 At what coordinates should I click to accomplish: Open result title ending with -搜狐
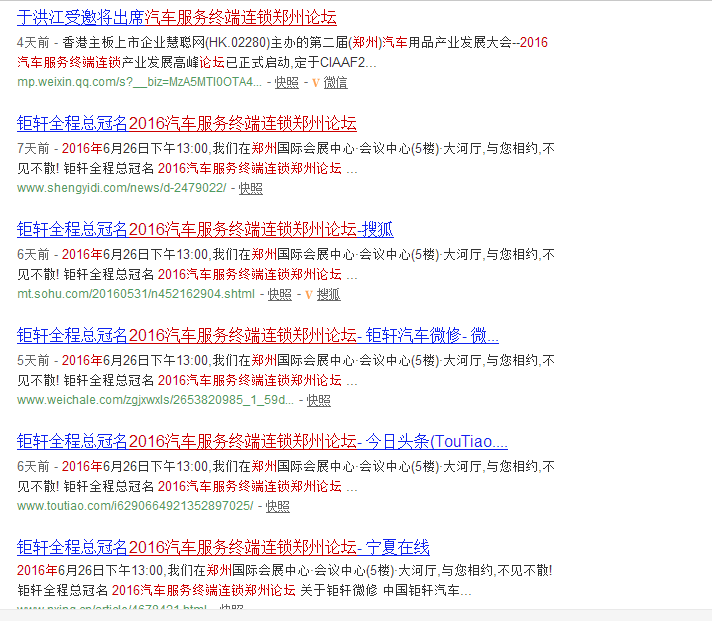click(x=205, y=229)
